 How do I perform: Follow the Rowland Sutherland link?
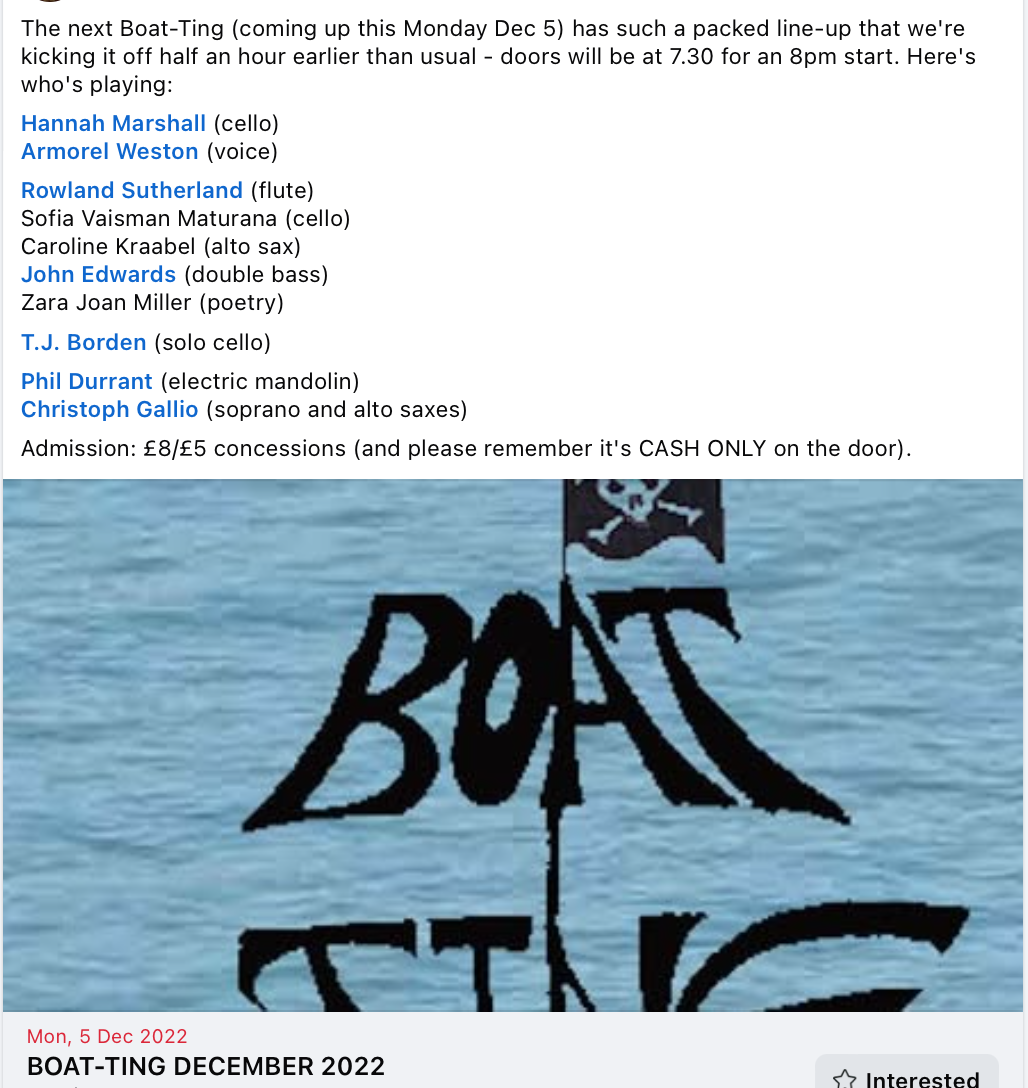point(132,190)
